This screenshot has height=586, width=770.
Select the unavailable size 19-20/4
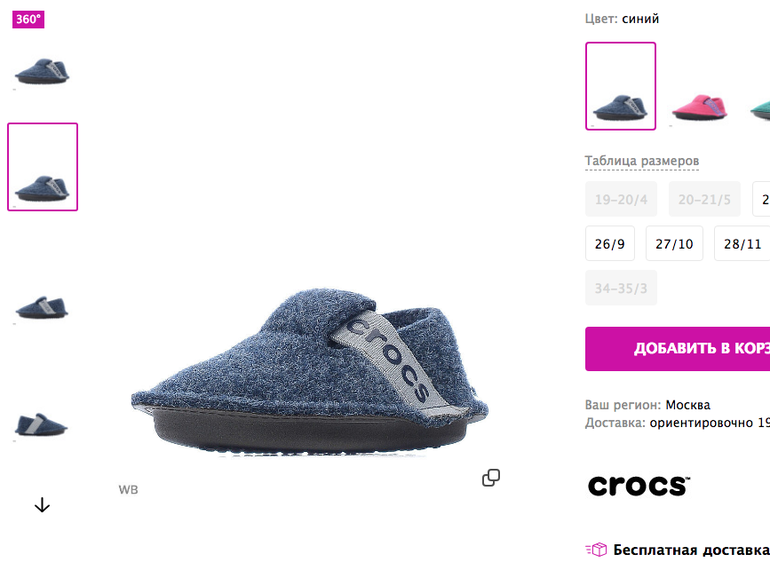pos(621,199)
